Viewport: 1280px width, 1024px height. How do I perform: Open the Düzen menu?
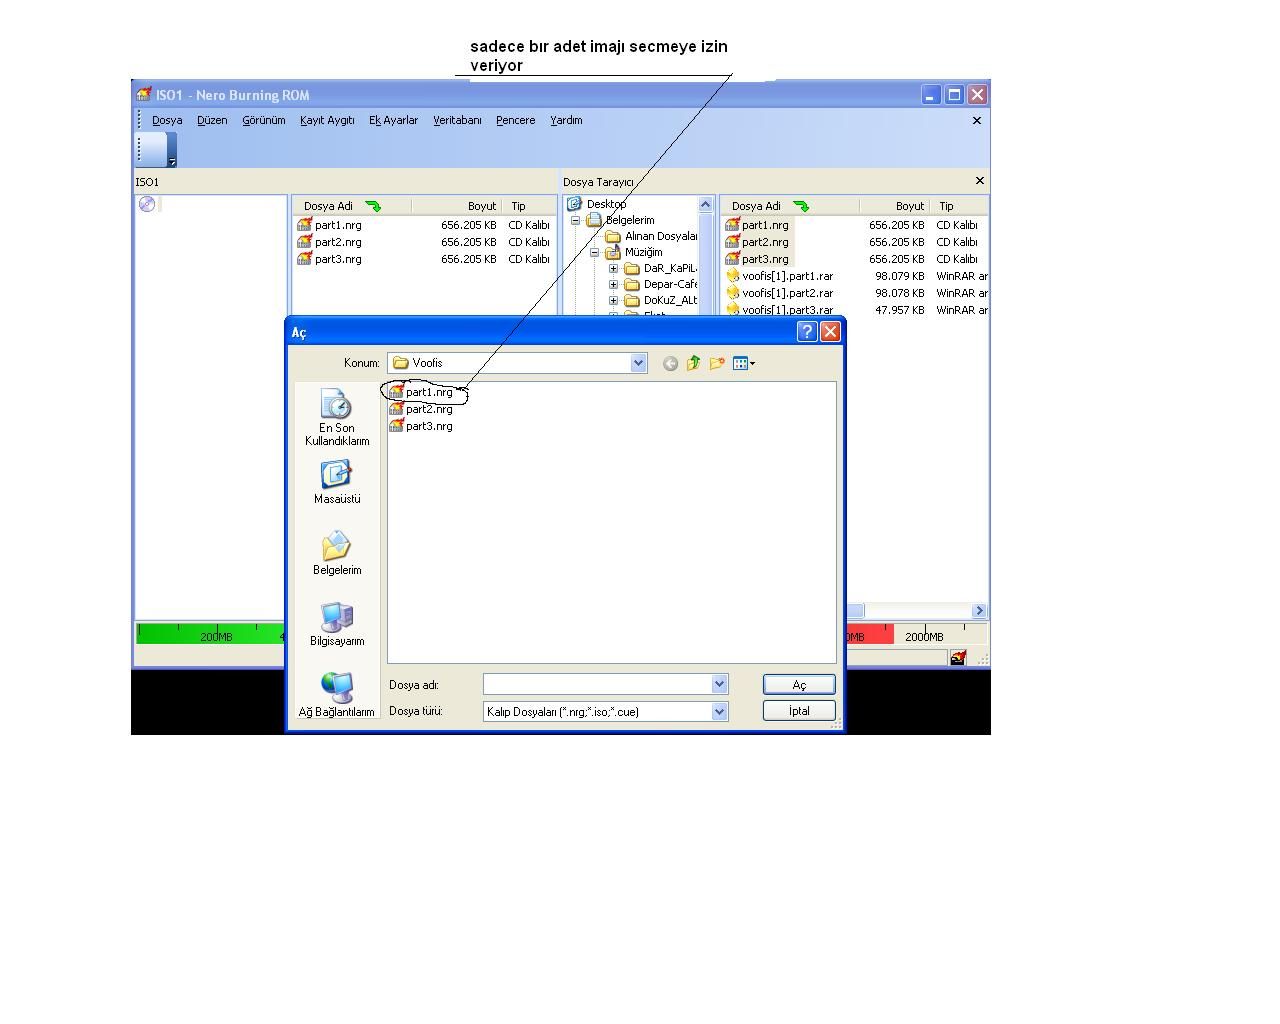coord(212,120)
